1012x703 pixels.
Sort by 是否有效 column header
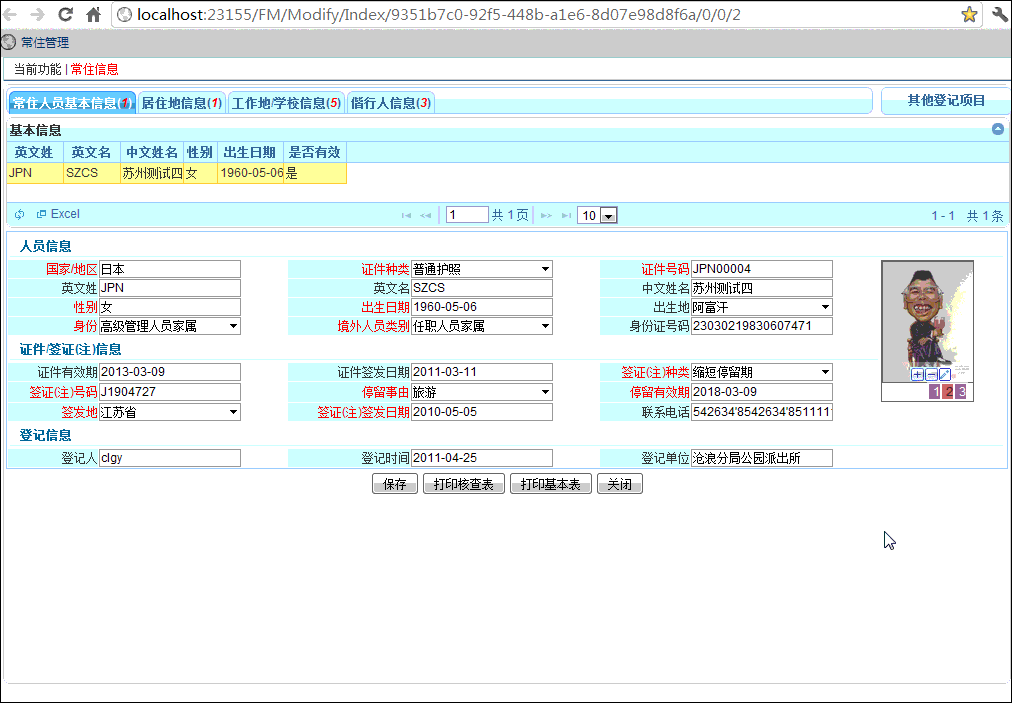(x=314, y=152)
